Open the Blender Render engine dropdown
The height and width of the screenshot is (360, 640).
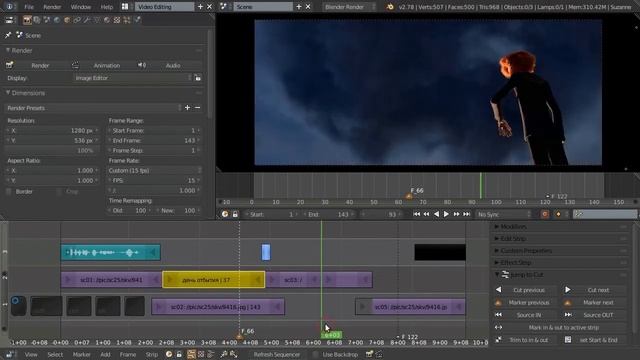point(349,7)
